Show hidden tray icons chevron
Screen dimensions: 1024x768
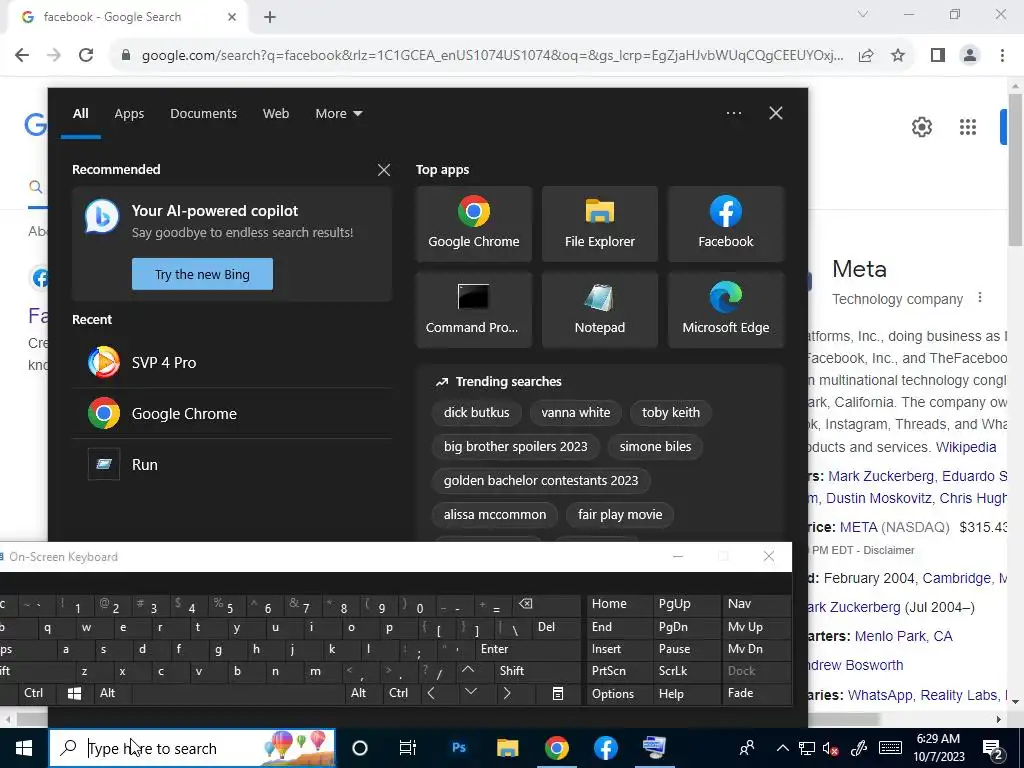(x=783, y=748)
